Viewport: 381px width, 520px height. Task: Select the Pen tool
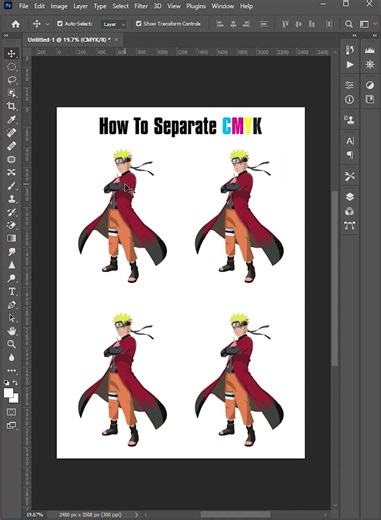pyautogui.click(x=11, y=305)
